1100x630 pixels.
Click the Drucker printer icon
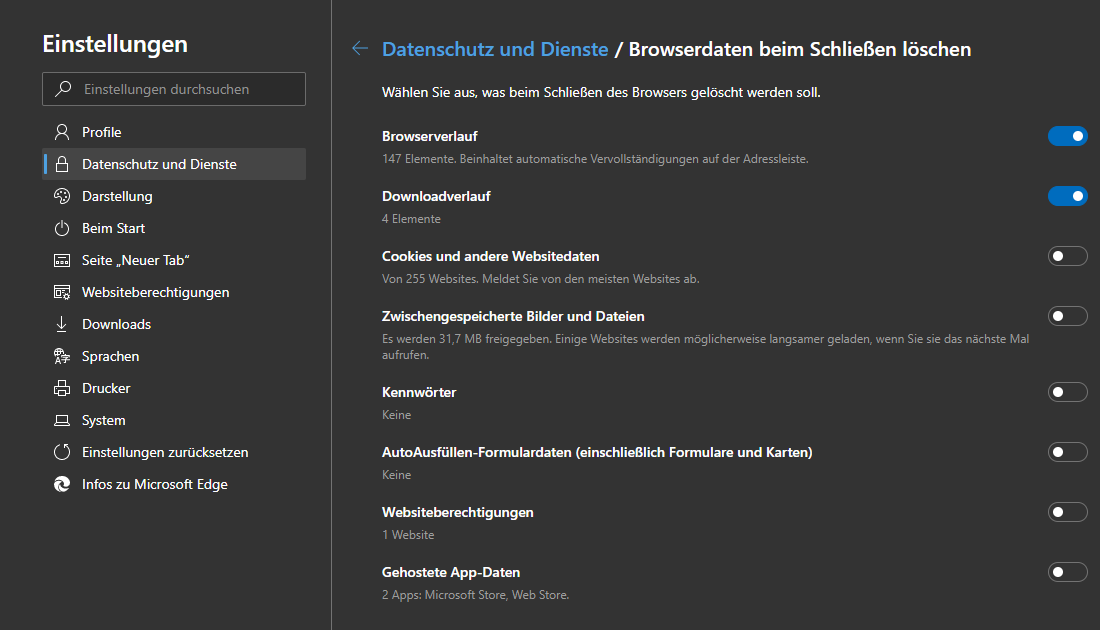coord(62,388)
